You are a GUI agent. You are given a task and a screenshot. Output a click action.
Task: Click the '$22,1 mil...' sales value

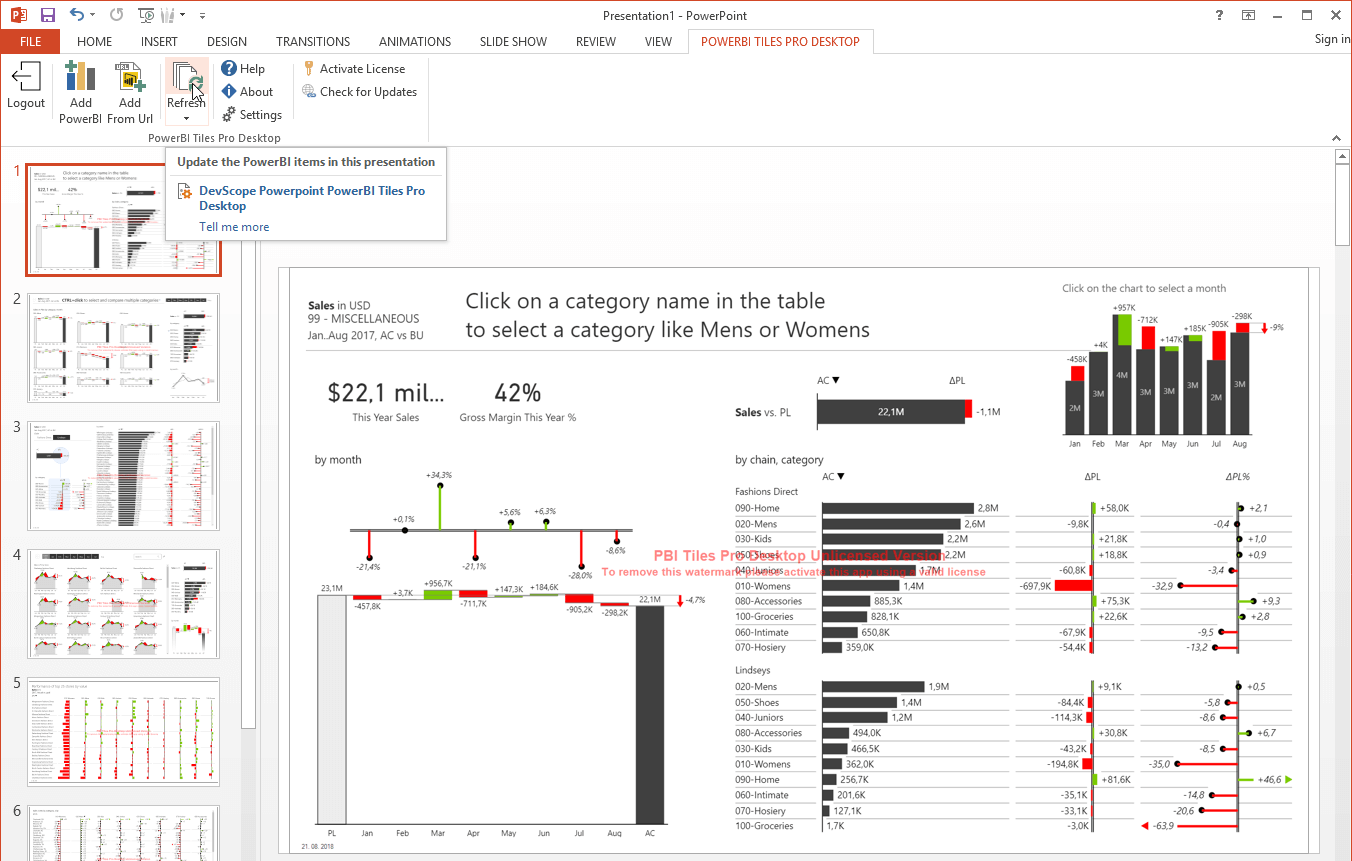click(x=386, y=392)
